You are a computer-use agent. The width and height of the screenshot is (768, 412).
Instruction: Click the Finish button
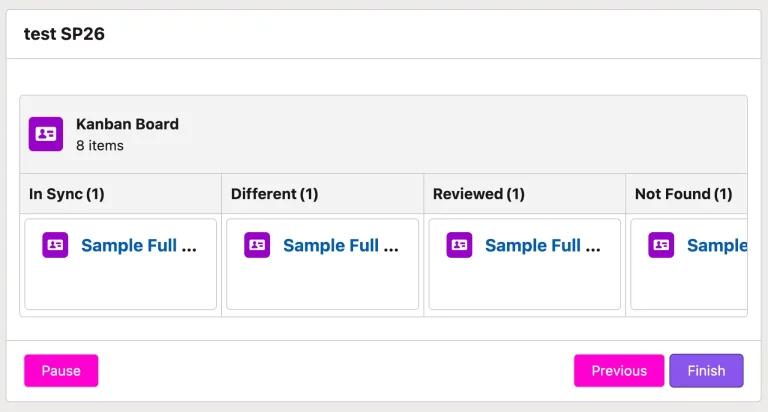(706, 370)
